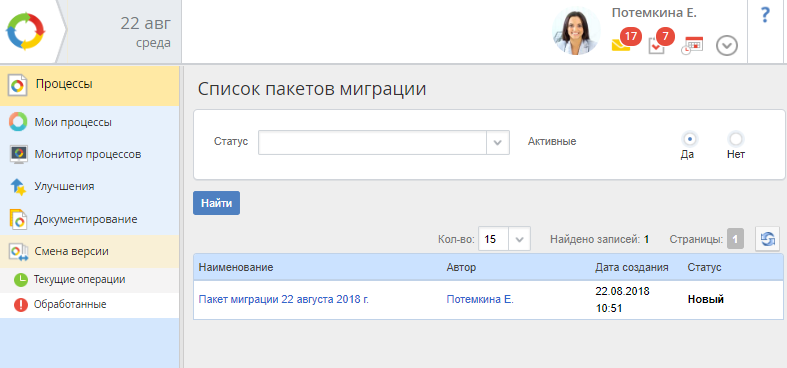
Task: Open Процессы section header in sidebar
Action: [x=89, y=85]
